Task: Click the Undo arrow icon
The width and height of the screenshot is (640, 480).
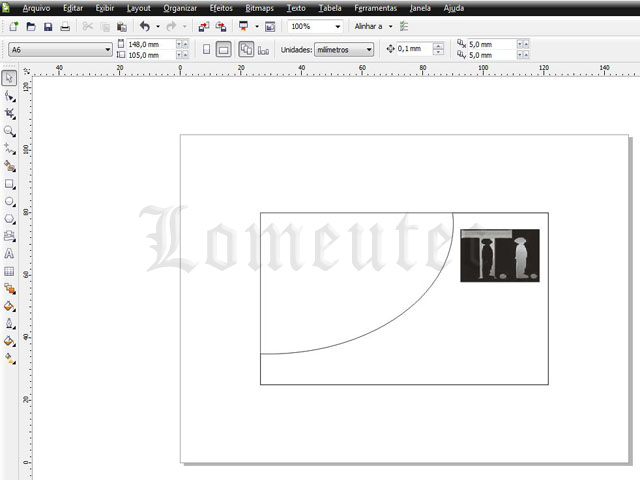Action: coord(144,27)
